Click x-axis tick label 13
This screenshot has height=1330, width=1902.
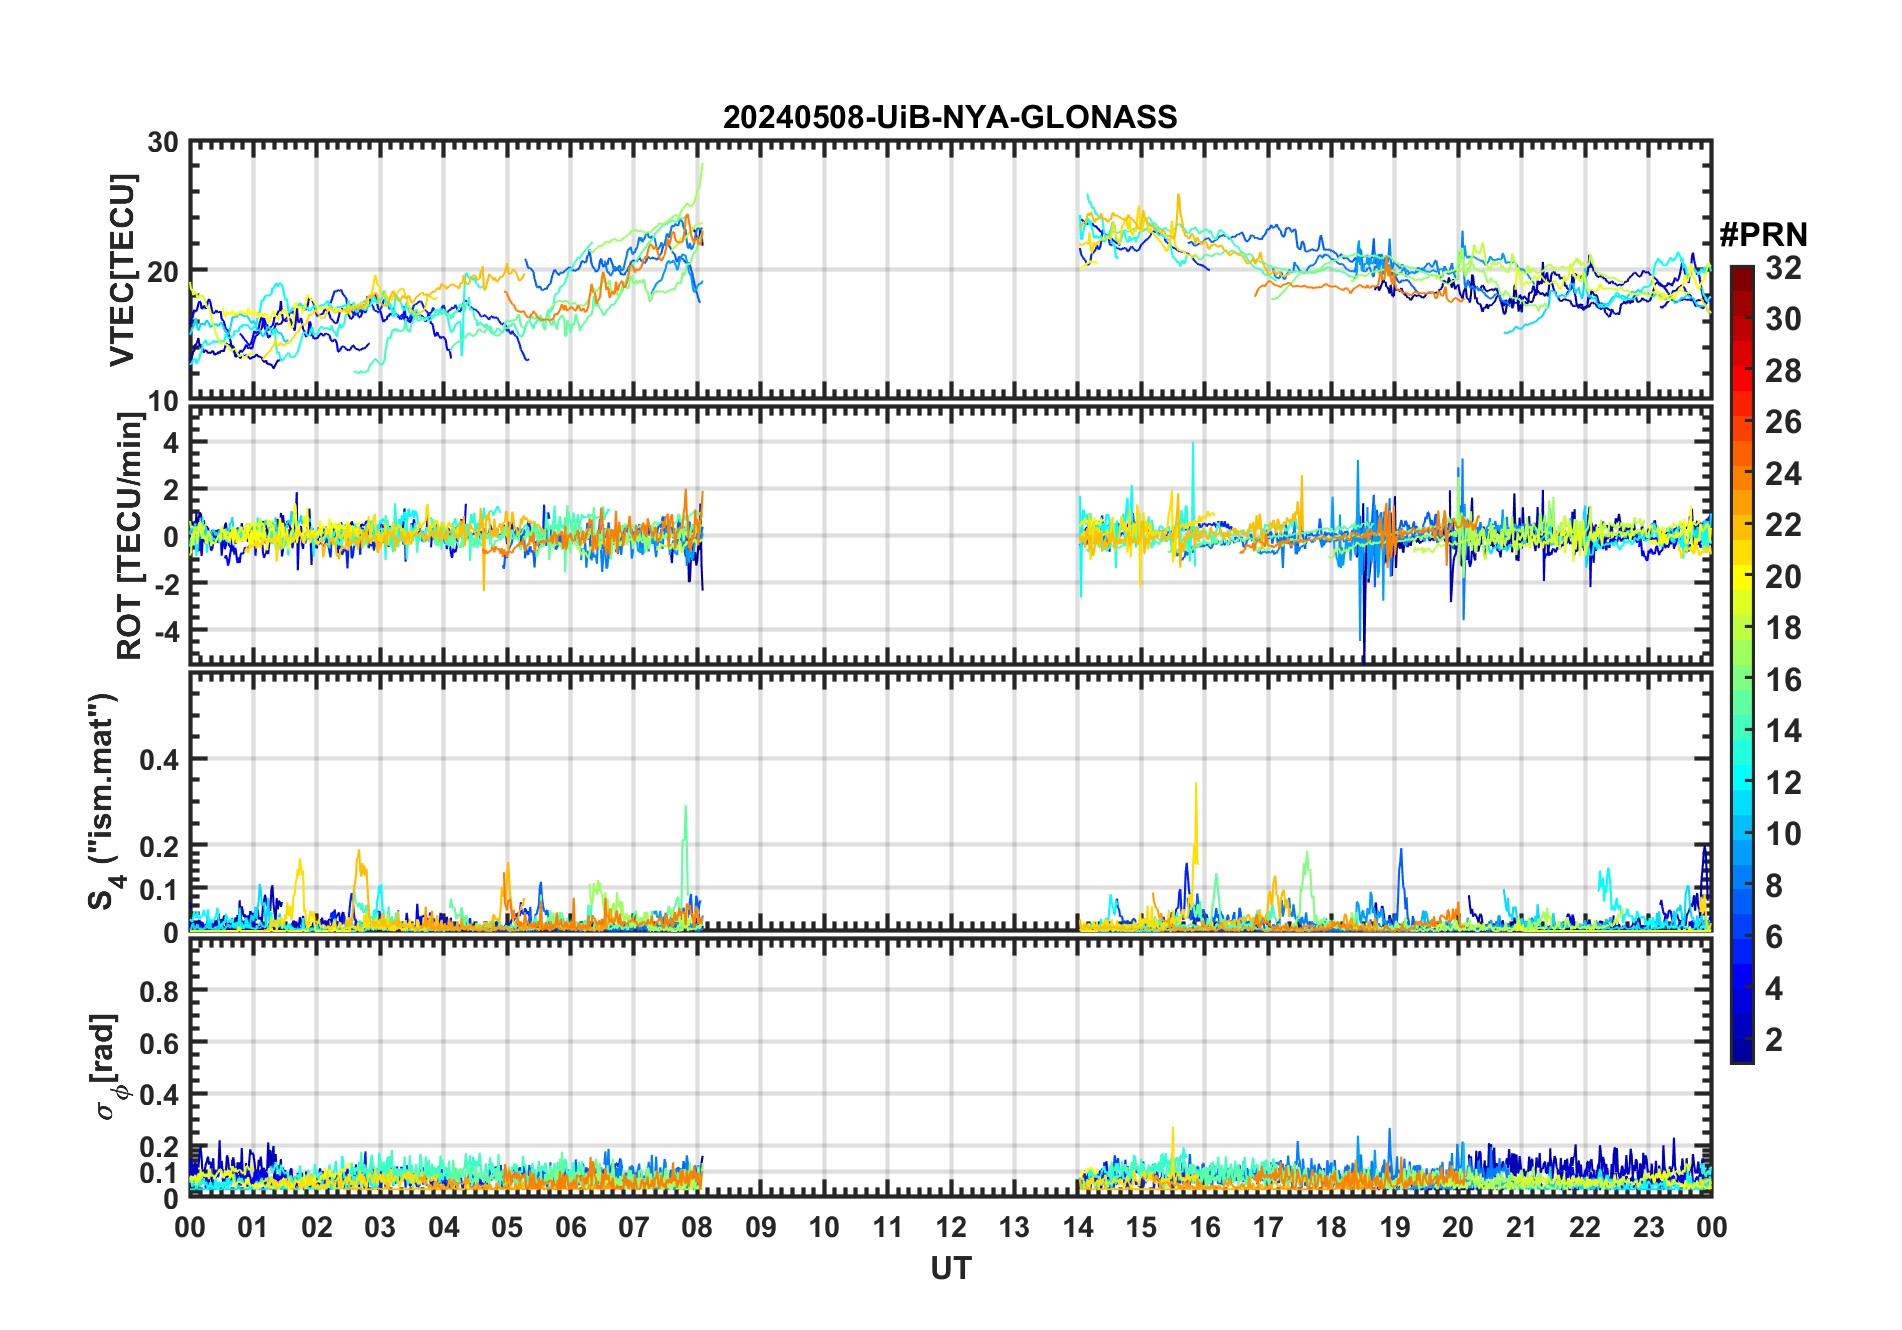pos(1014,1228)
